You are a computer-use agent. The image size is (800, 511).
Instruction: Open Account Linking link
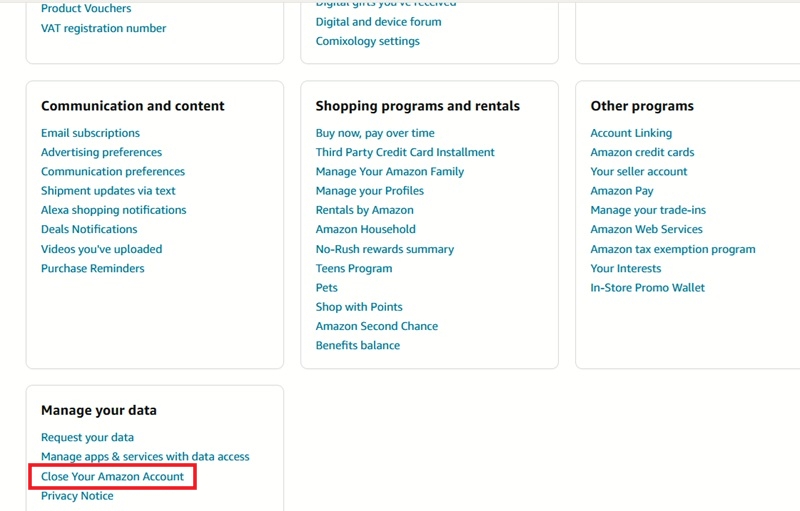(631, 133)
